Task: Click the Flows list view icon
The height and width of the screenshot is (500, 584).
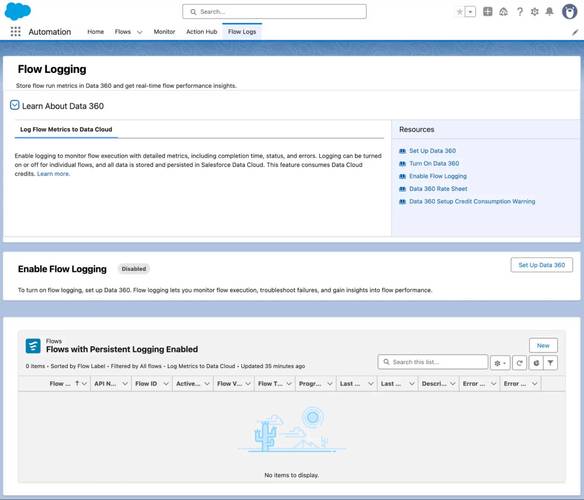Action: click(x=33, y=346)
